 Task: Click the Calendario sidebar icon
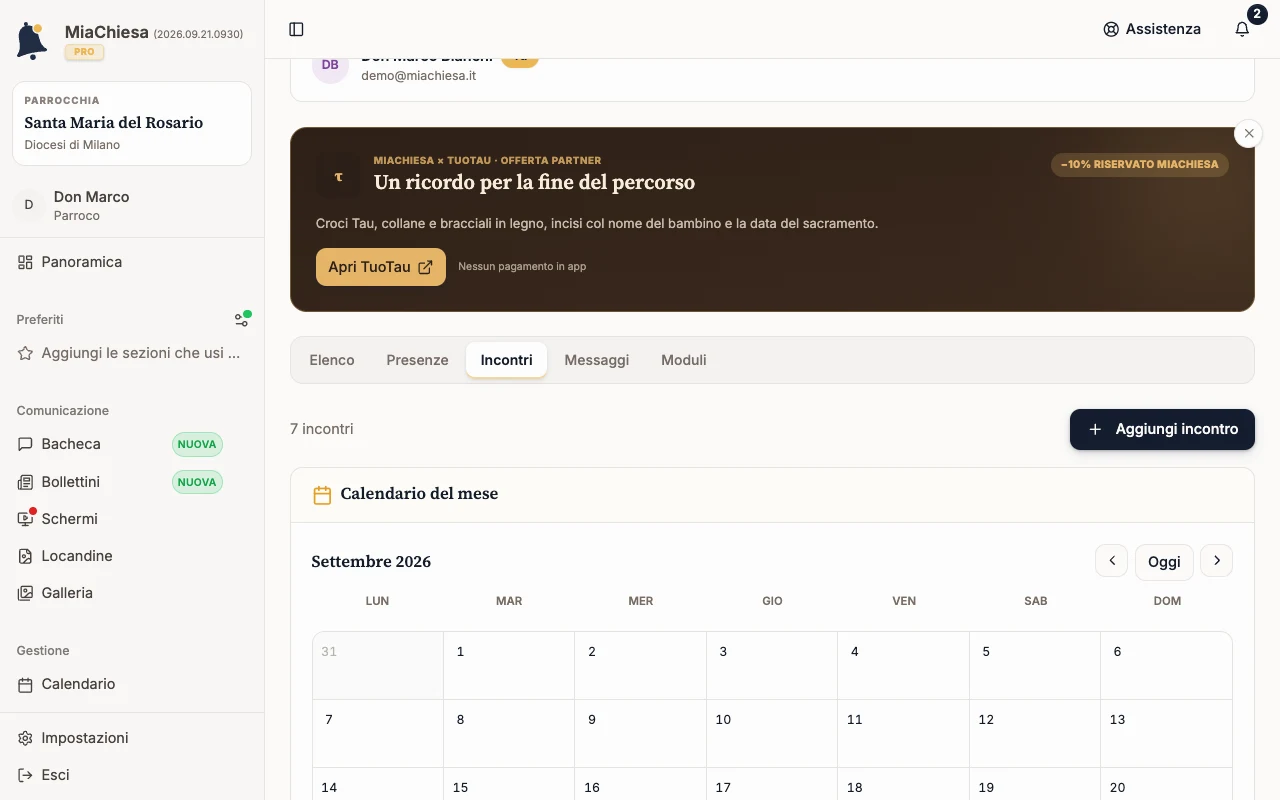(x=25, y=684)
